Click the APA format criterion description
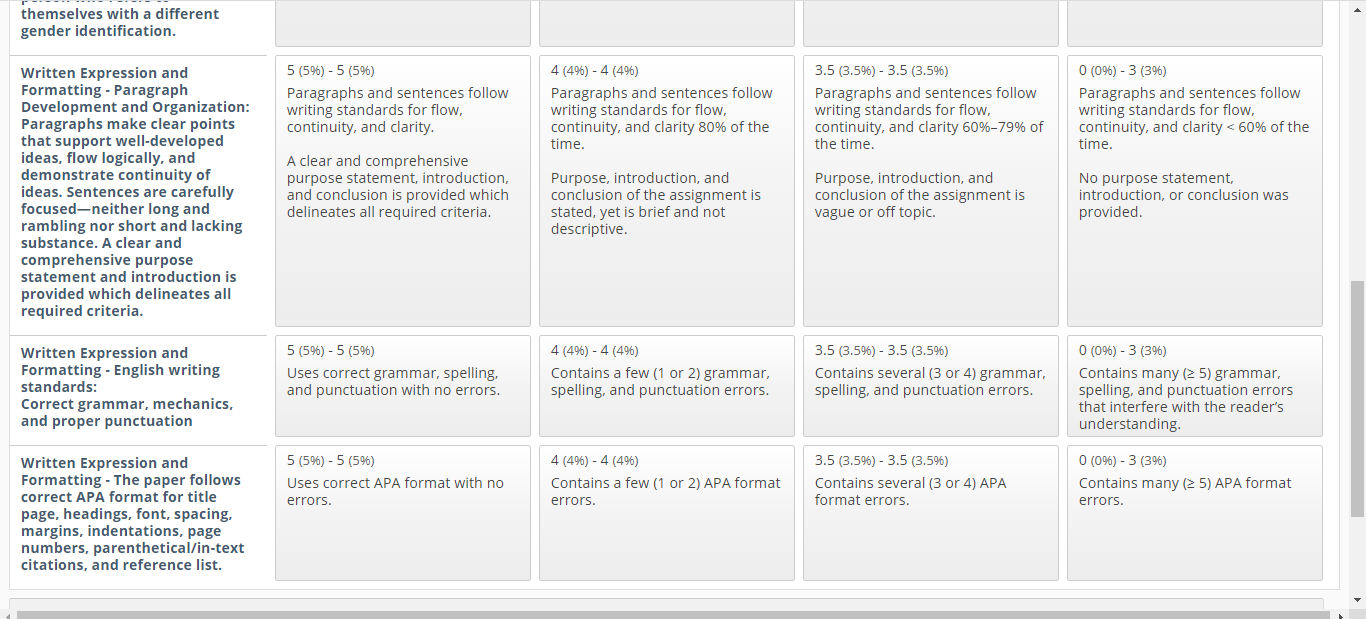Image resolution: width=1366 pixels, height=619 pixels. [132, 514]
